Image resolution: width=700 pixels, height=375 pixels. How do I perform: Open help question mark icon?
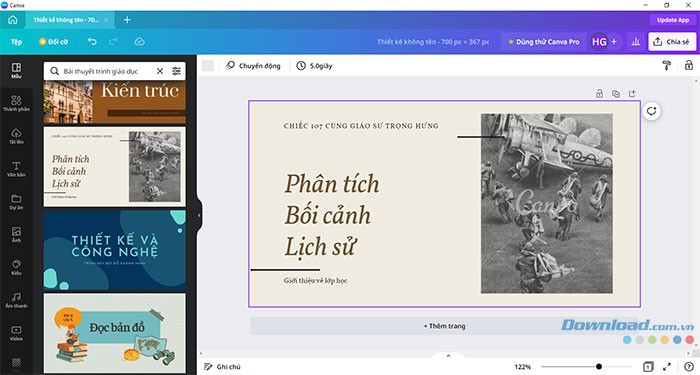pyautogui.click(x=689, y=367)
